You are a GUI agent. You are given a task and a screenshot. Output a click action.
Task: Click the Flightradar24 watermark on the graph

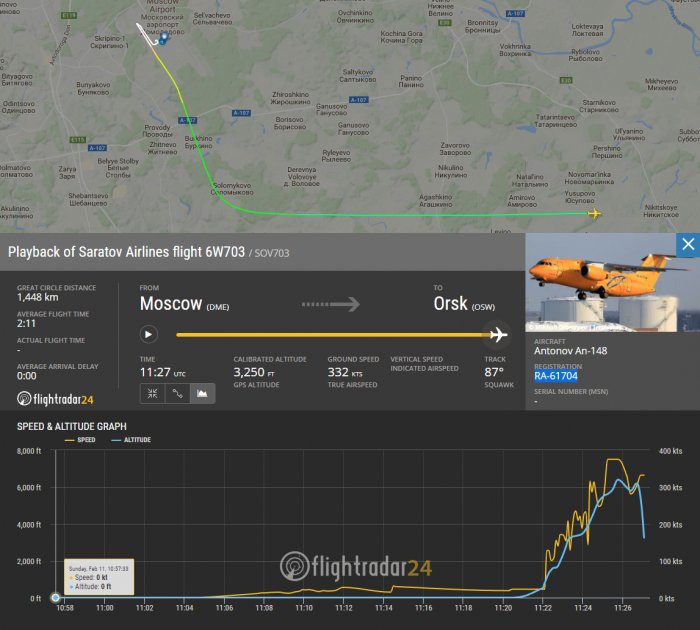click(x=355, y=566)
